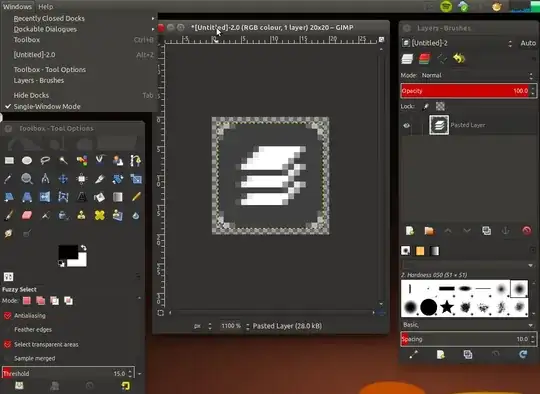Click the Auto button in Layers dock
The width and height of the screenshot is (540, 394).
pos(528,43)
